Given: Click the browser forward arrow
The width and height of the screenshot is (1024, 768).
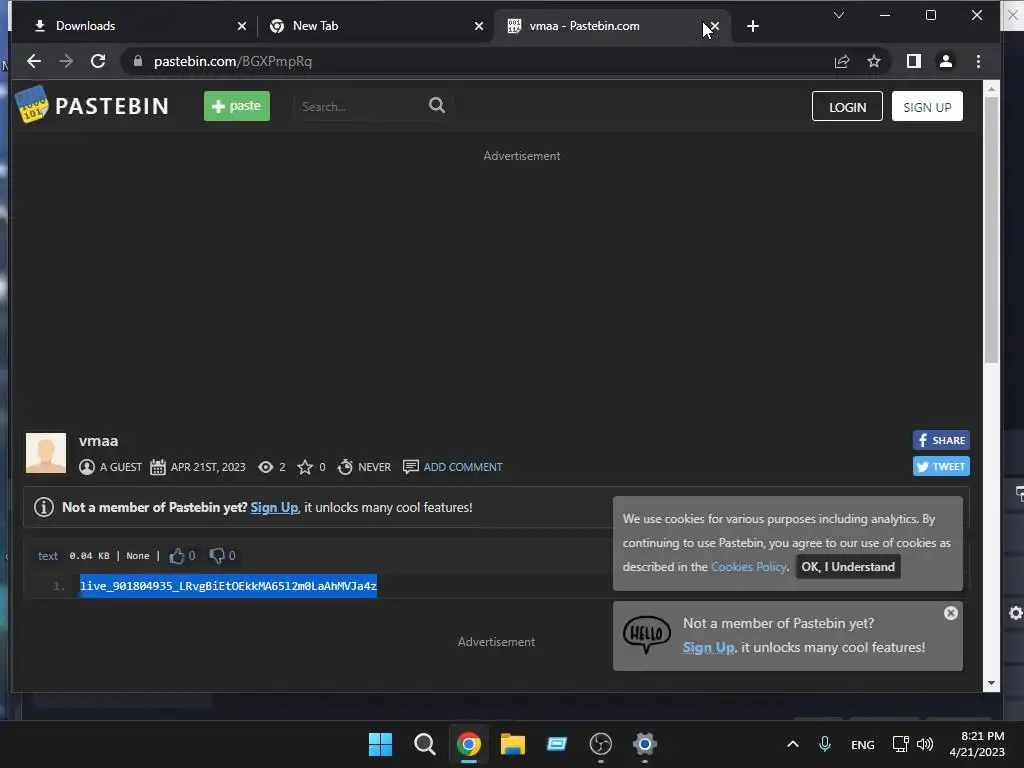Looking at the screenshot, I should point(66,61).
